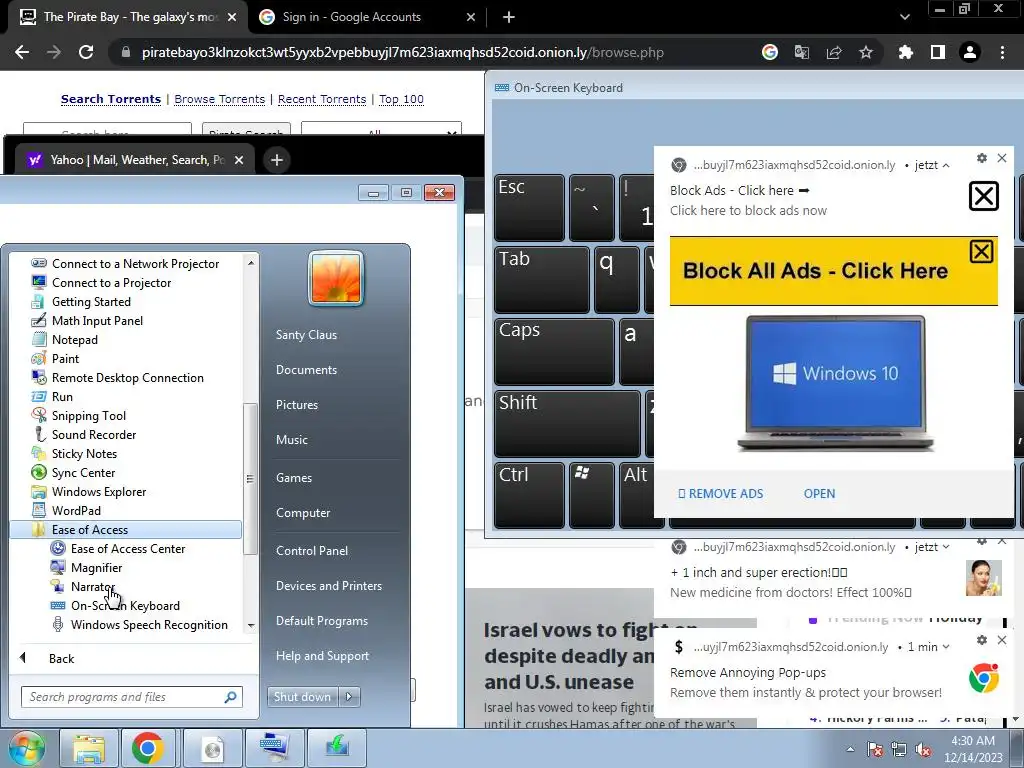Click the muted volume tray icon
This screenshot has width=1024, height=768.
click(x=923, y=749)
